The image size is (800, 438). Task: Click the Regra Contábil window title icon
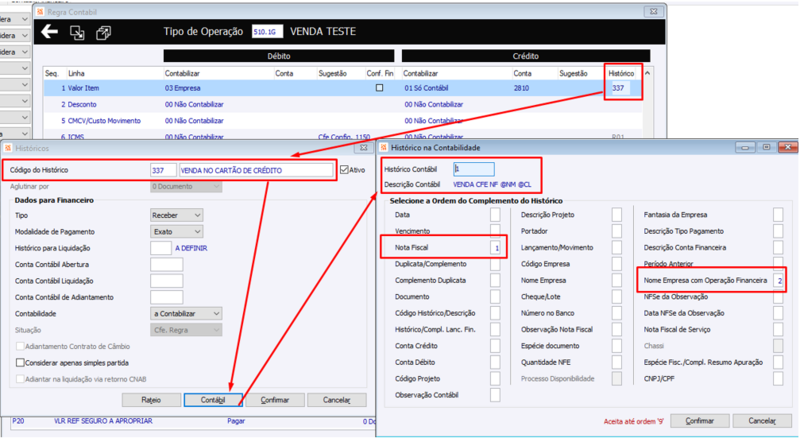tap(40, 11)
